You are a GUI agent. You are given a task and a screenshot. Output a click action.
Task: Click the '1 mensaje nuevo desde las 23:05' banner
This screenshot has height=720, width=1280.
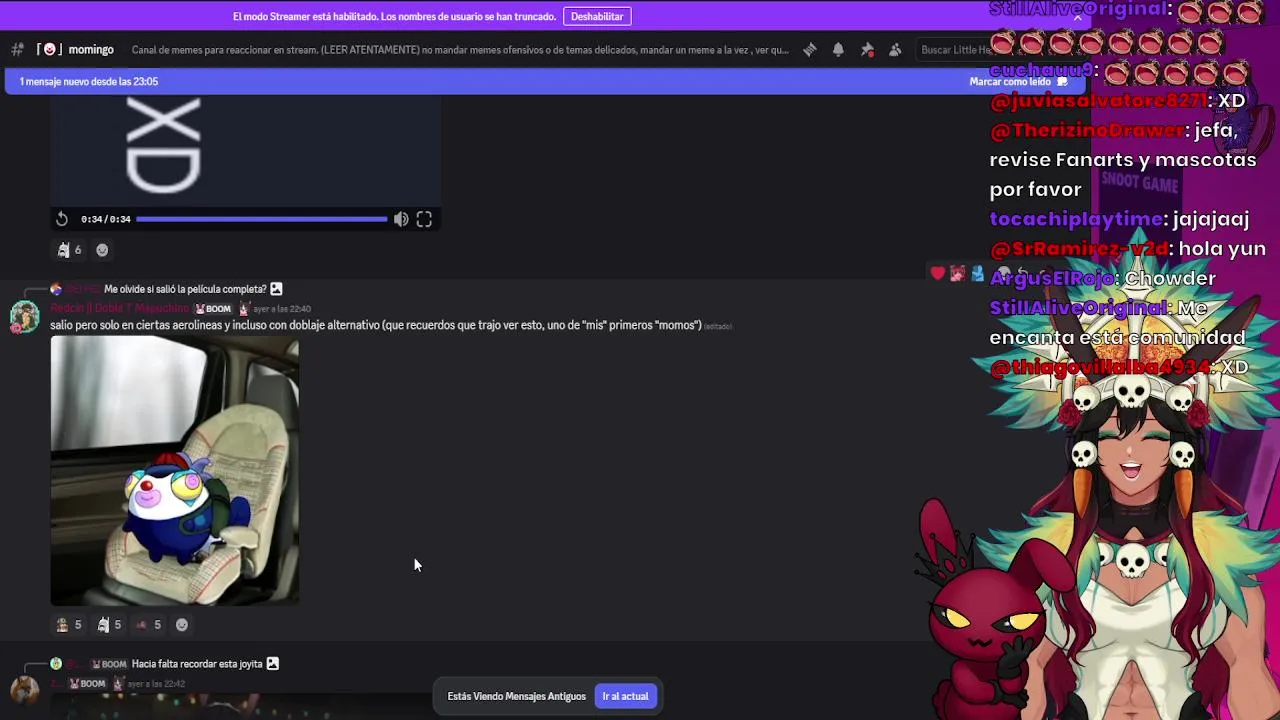[x=89, y=82]
